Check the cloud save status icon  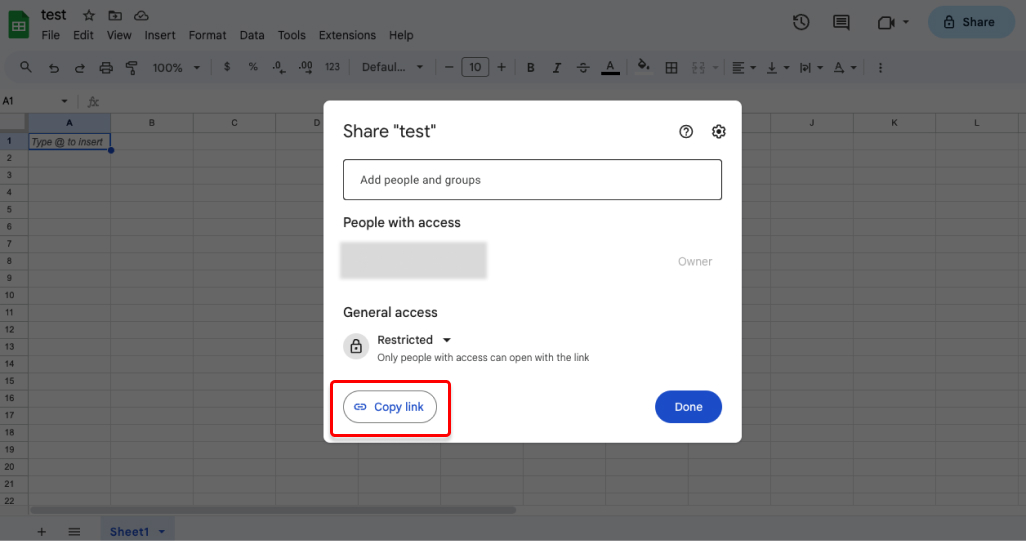pyautogui.click(x=141, y=15)
